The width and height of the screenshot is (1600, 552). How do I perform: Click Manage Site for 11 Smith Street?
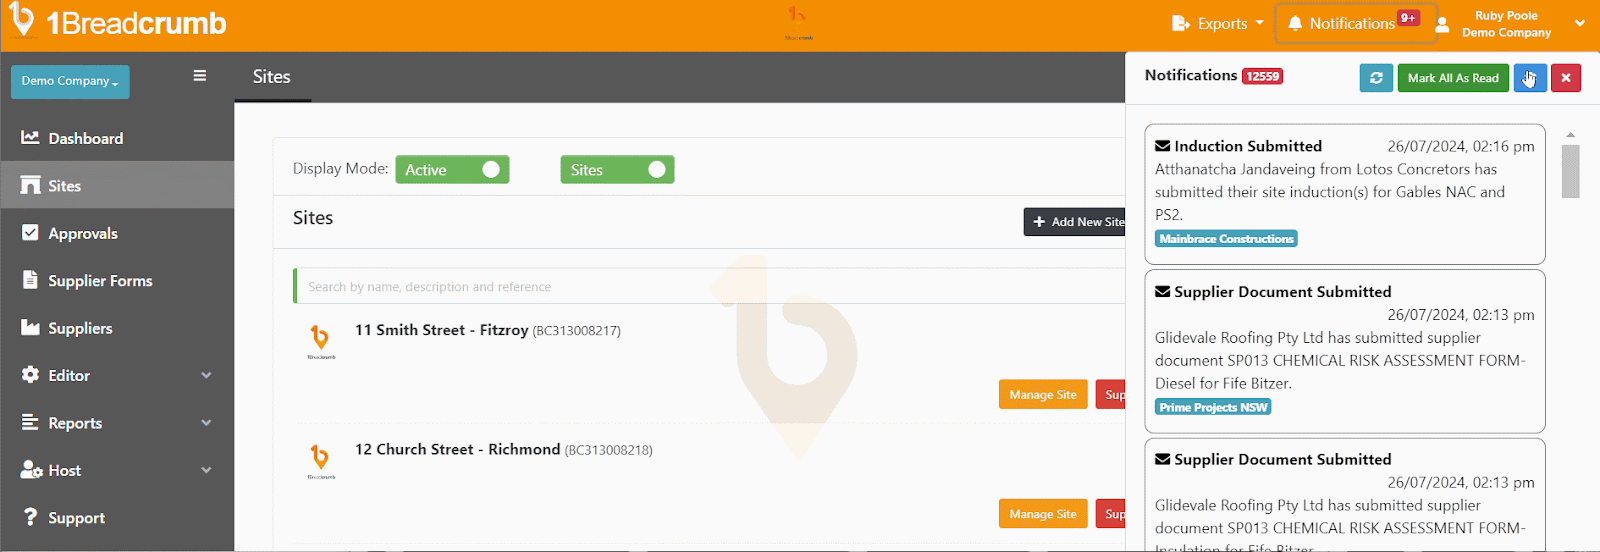click(1043, 395)
